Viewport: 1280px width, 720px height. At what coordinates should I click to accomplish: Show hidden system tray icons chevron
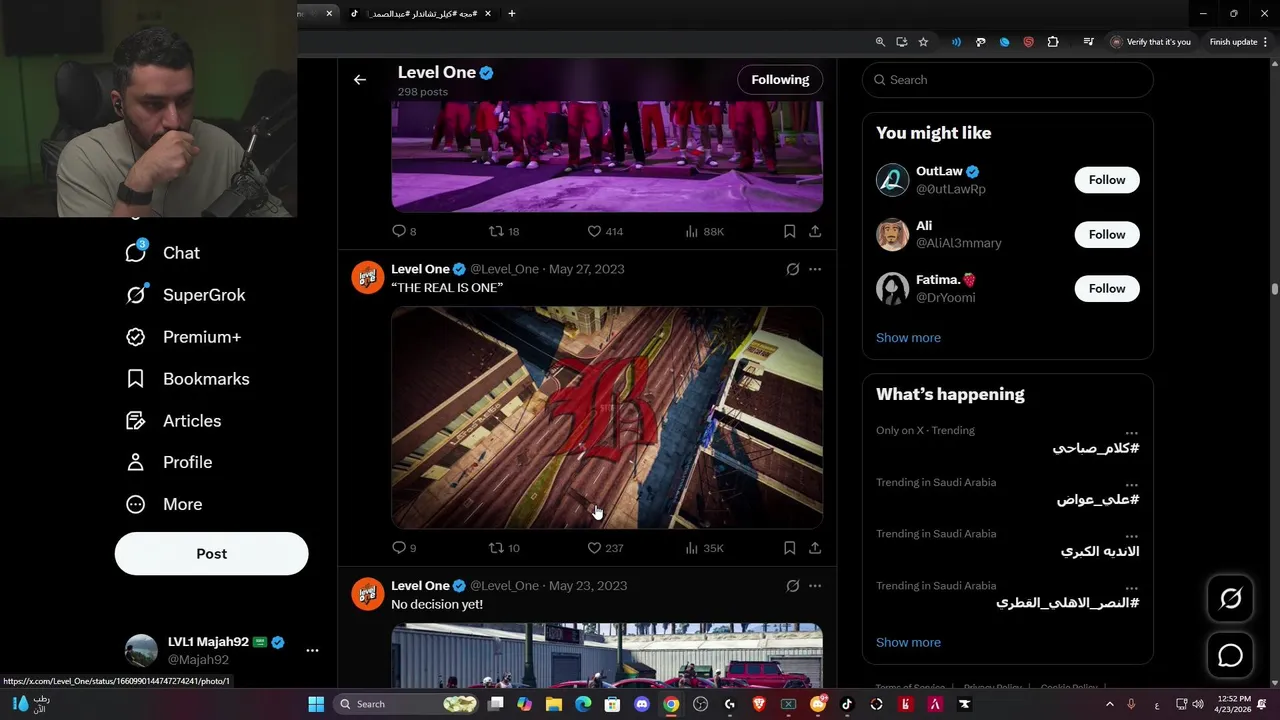point(1110,704)
